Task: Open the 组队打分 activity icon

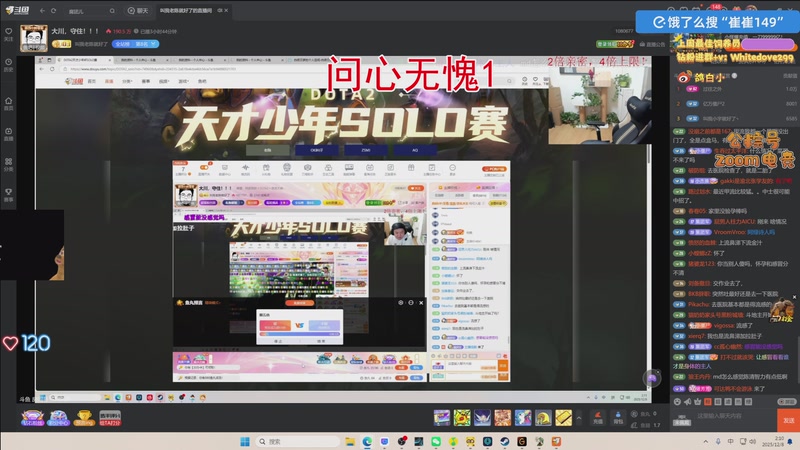Action: click(110, 418)
